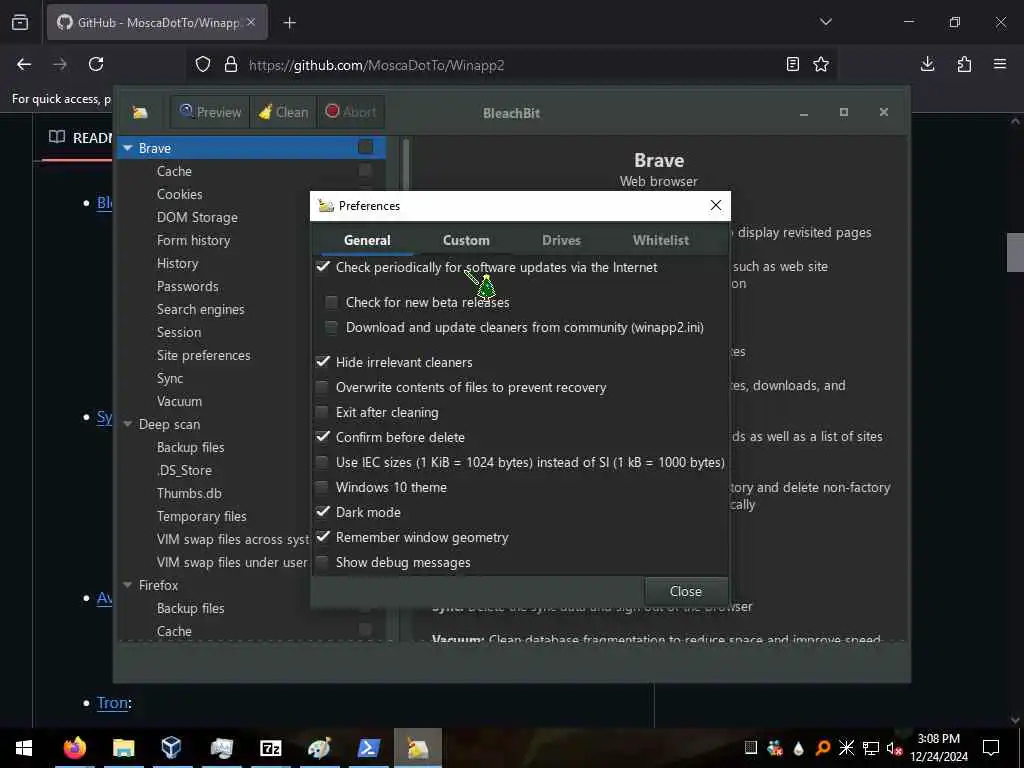Close the Preferences dialog with X
The width and height of the screenshot is (1024, 768).
coord(716,205)
